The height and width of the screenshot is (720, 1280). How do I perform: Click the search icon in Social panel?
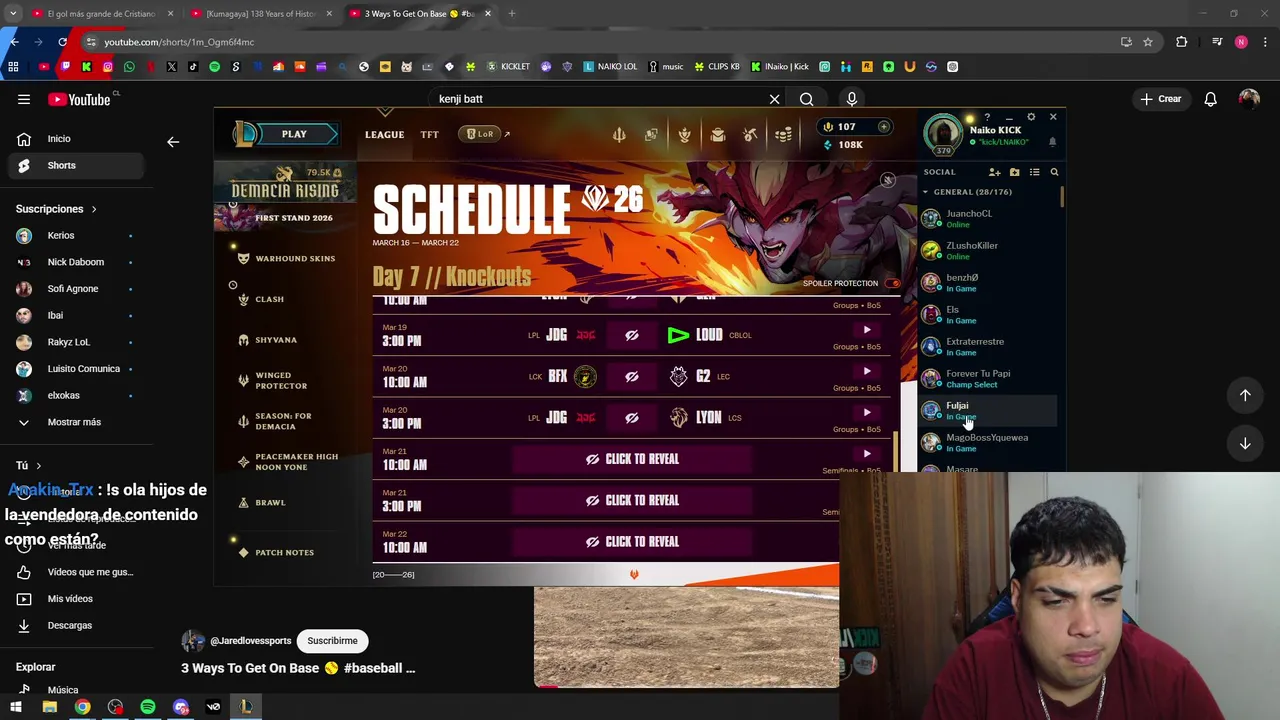1054,172
